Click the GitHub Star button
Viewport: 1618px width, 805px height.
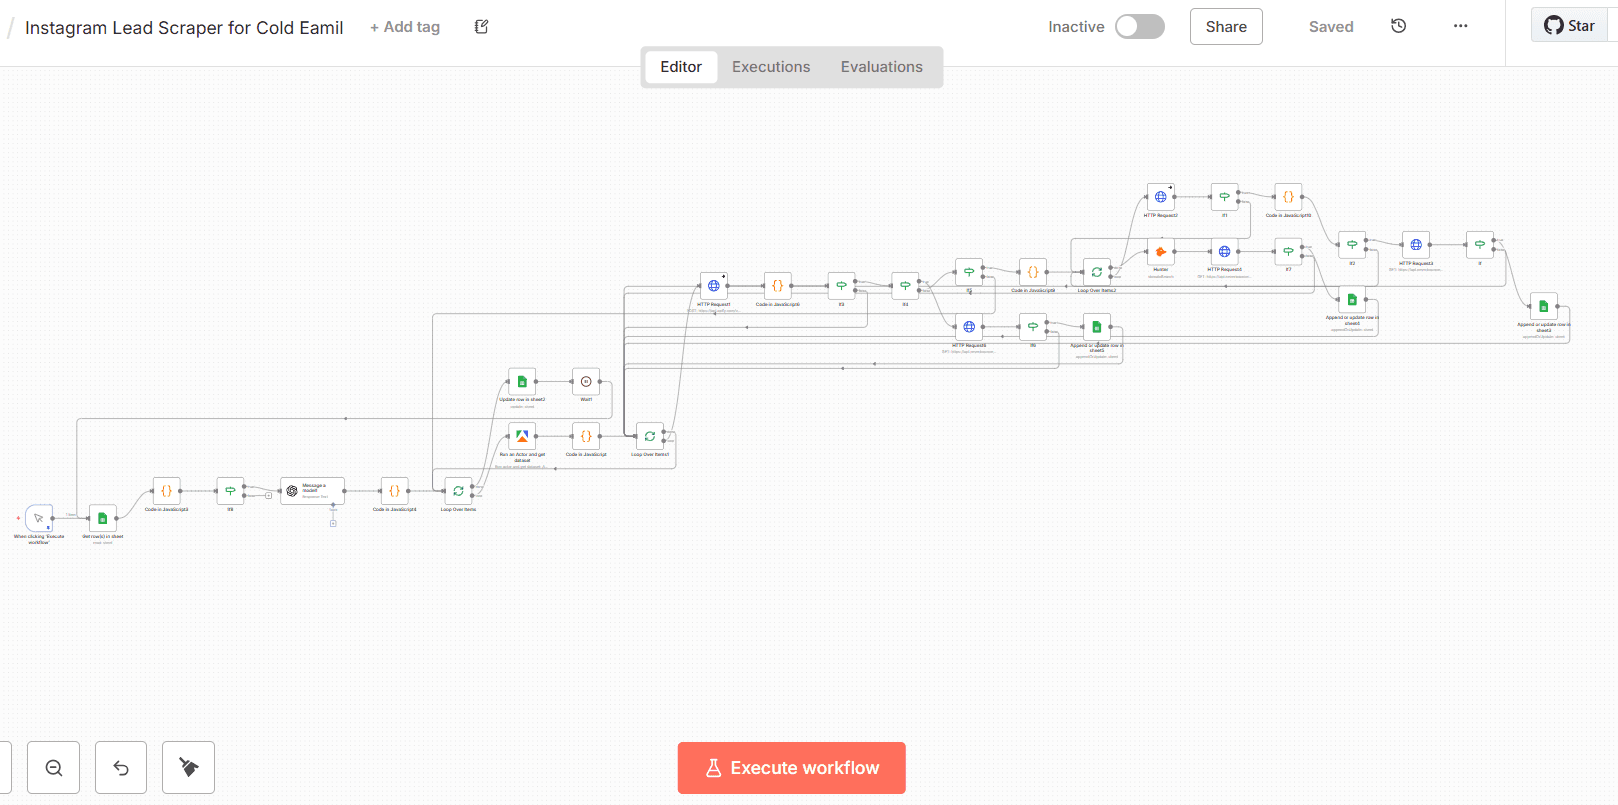click(x=1569, y=26)
